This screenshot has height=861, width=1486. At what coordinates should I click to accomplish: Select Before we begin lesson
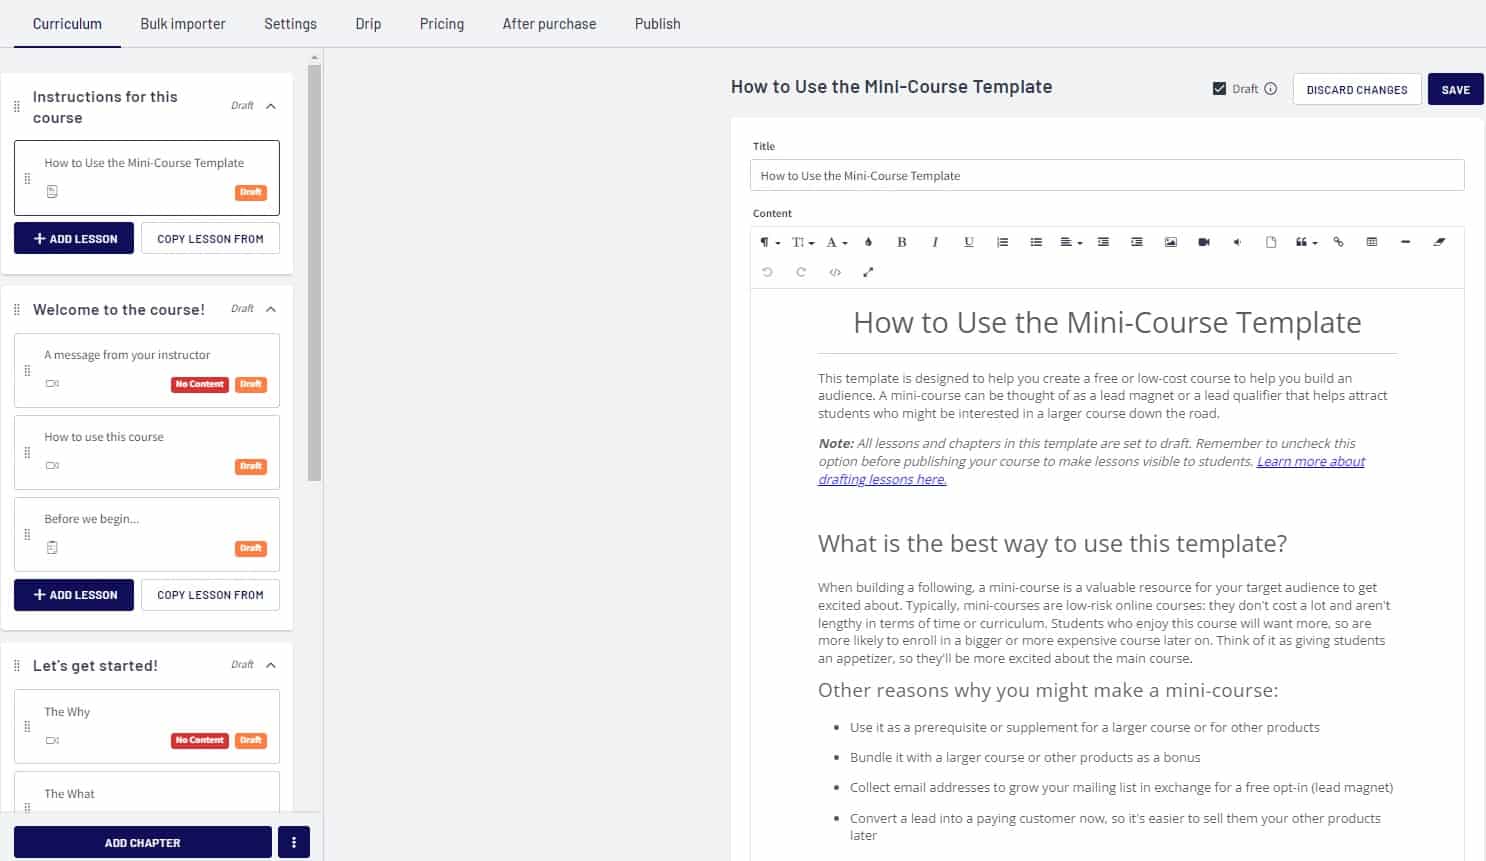click(x=147, y=534)
